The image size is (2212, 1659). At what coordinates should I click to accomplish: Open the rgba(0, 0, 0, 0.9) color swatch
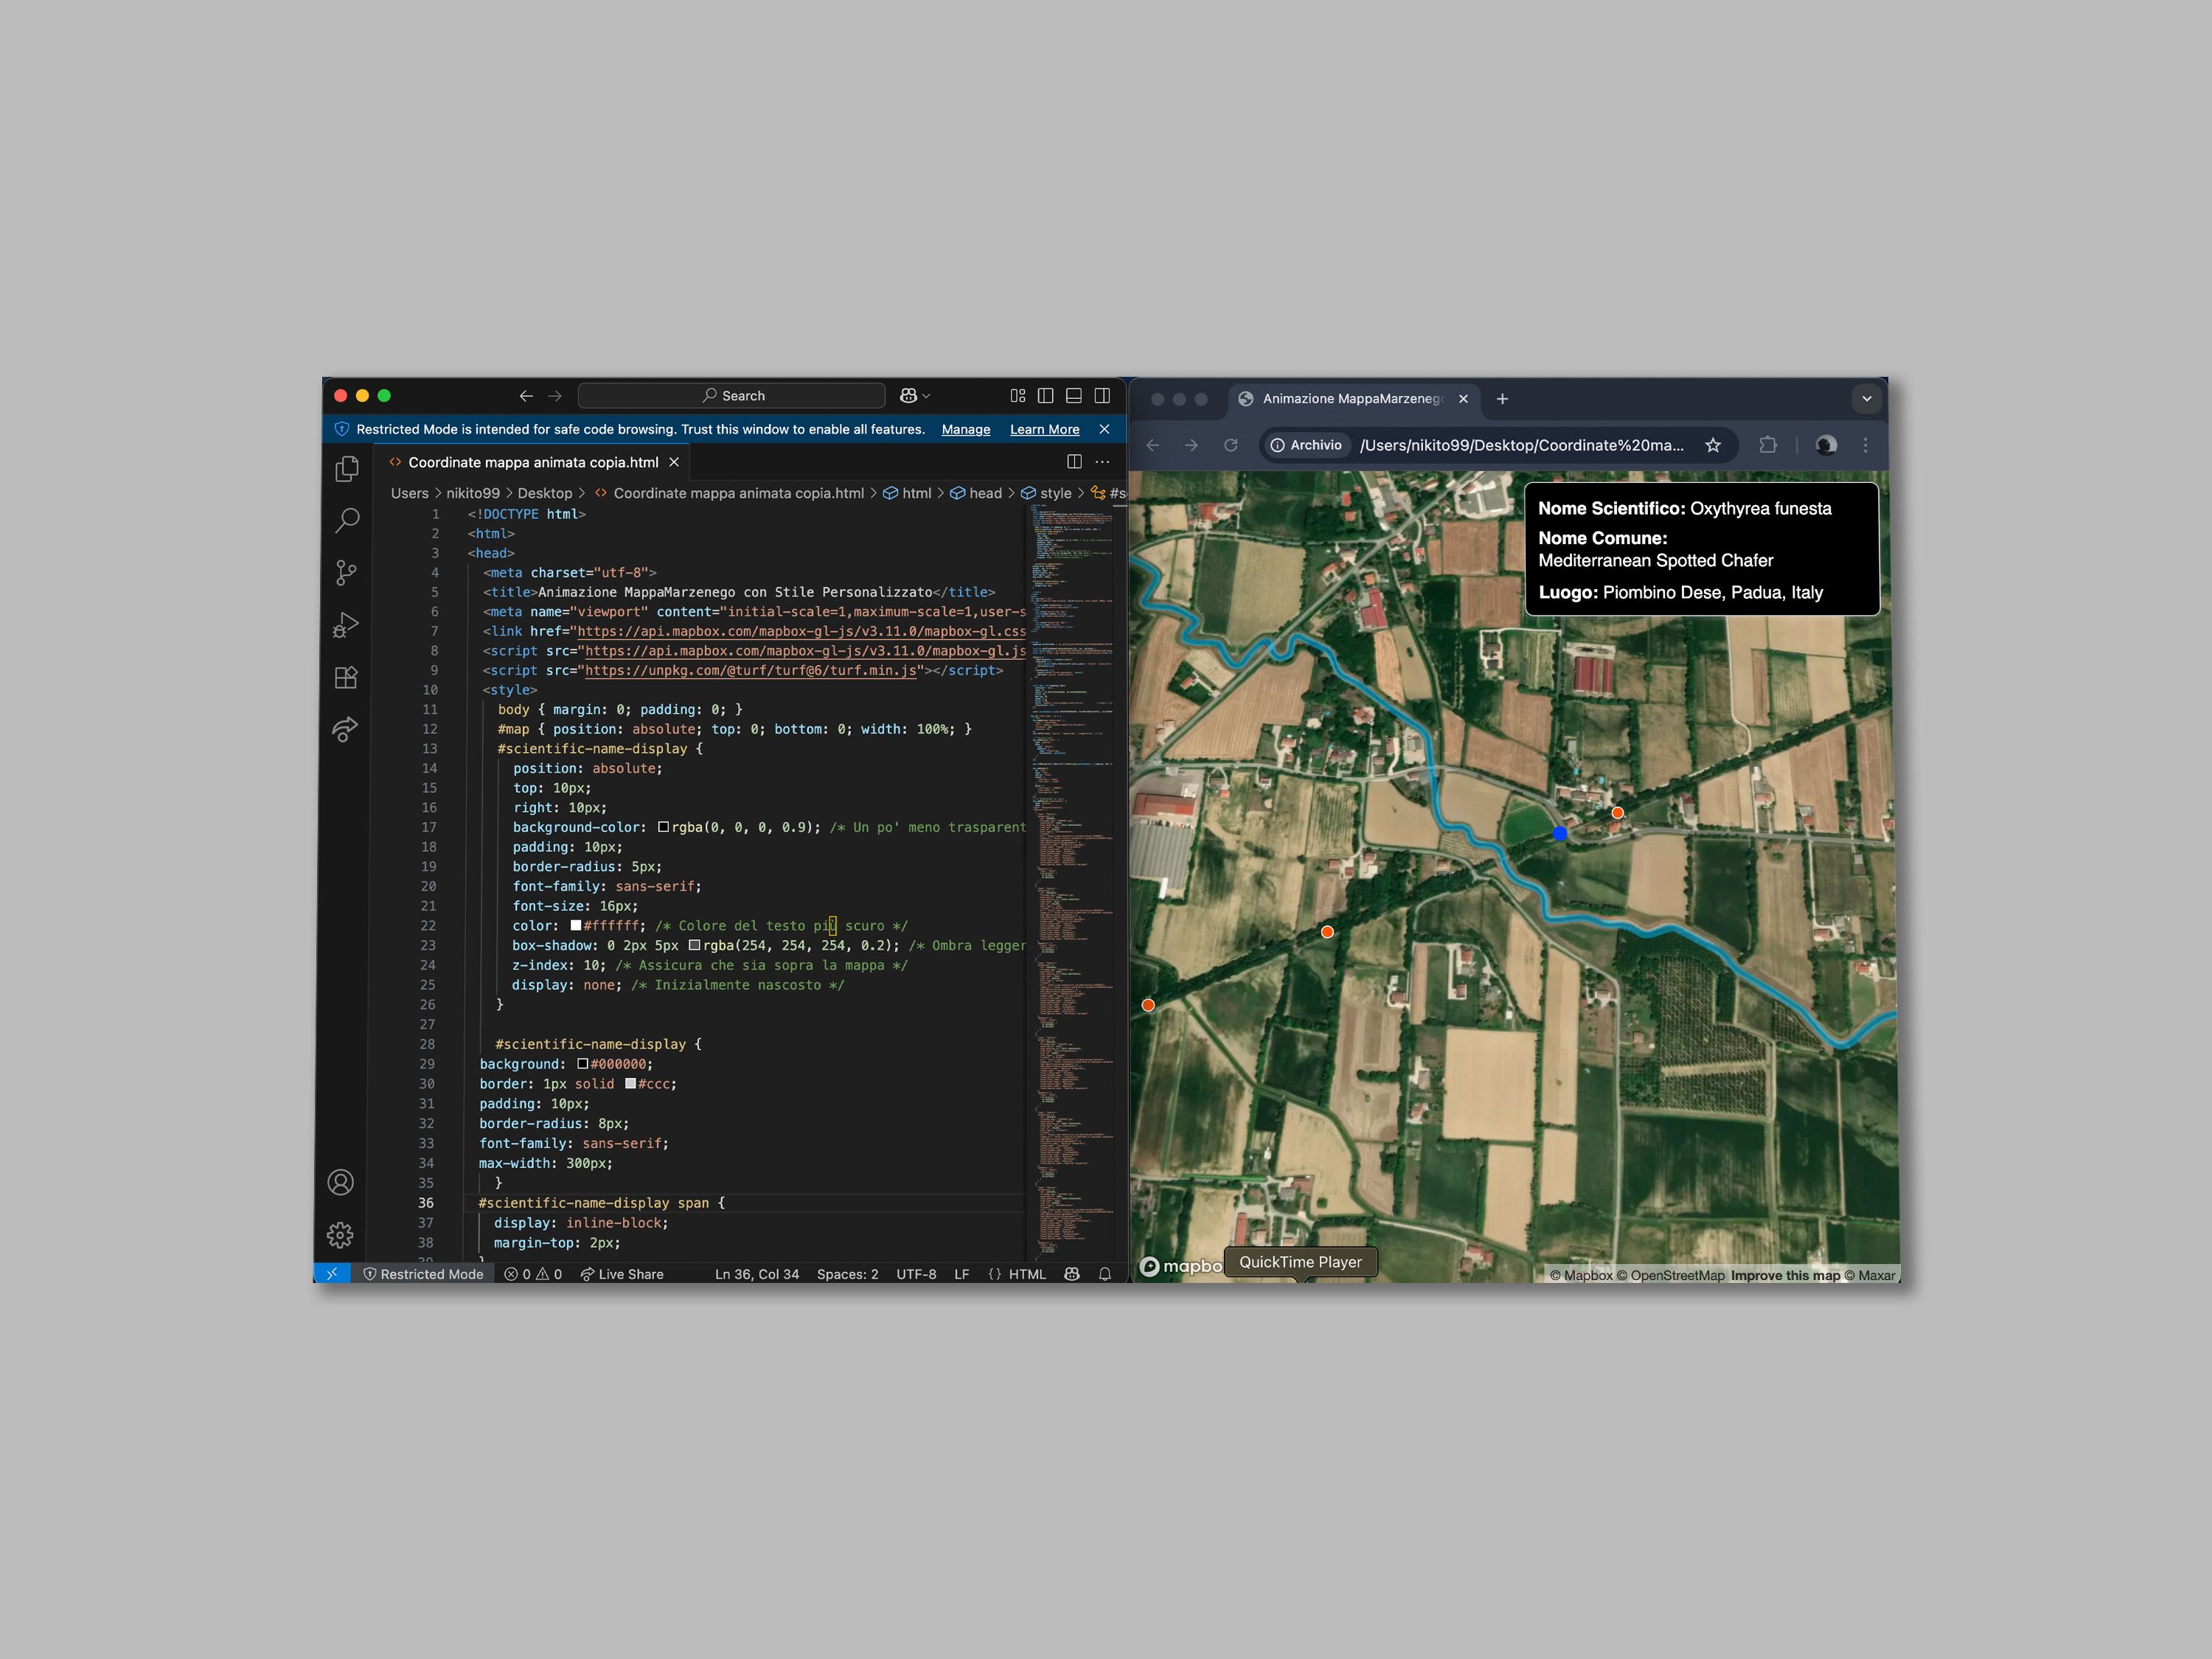663,827
